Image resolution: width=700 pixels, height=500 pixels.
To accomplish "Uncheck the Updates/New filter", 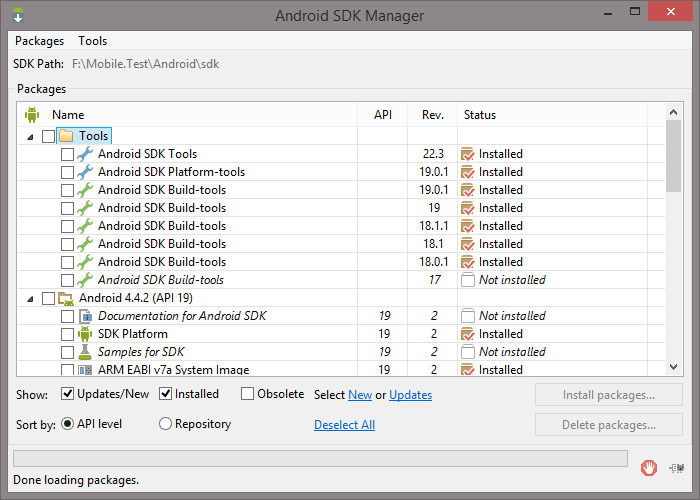I will (67, 394).
